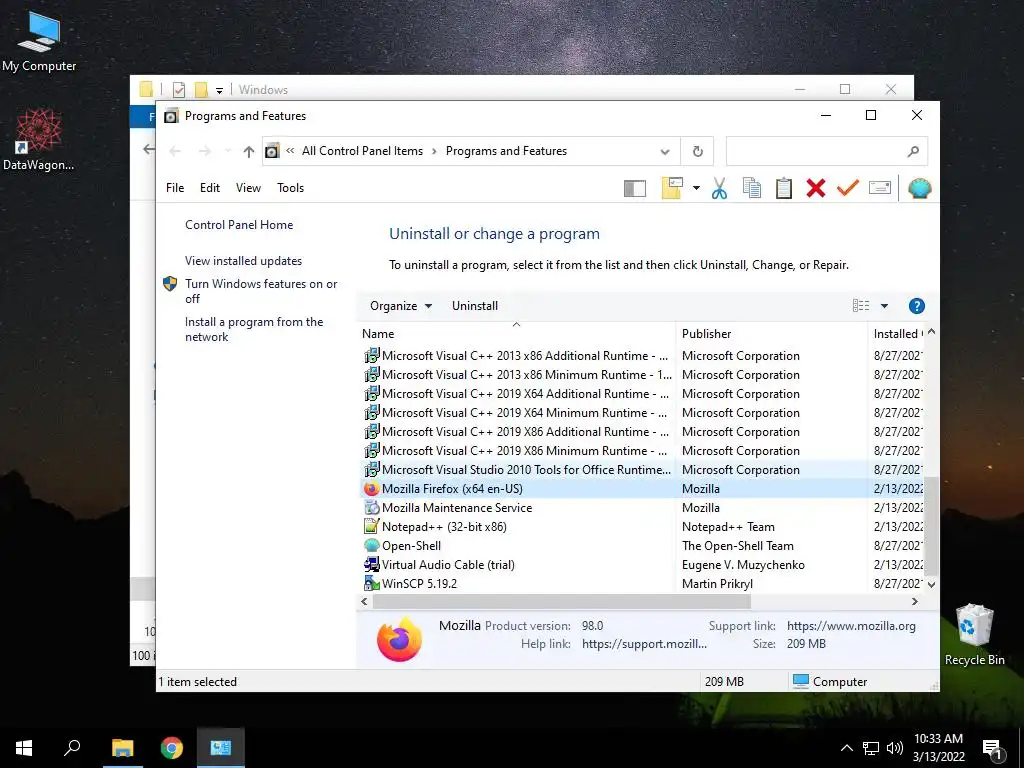Viewport: 1024px width, 768px height.
Task: Click Install a program from the network
Action: pos(254,329)
